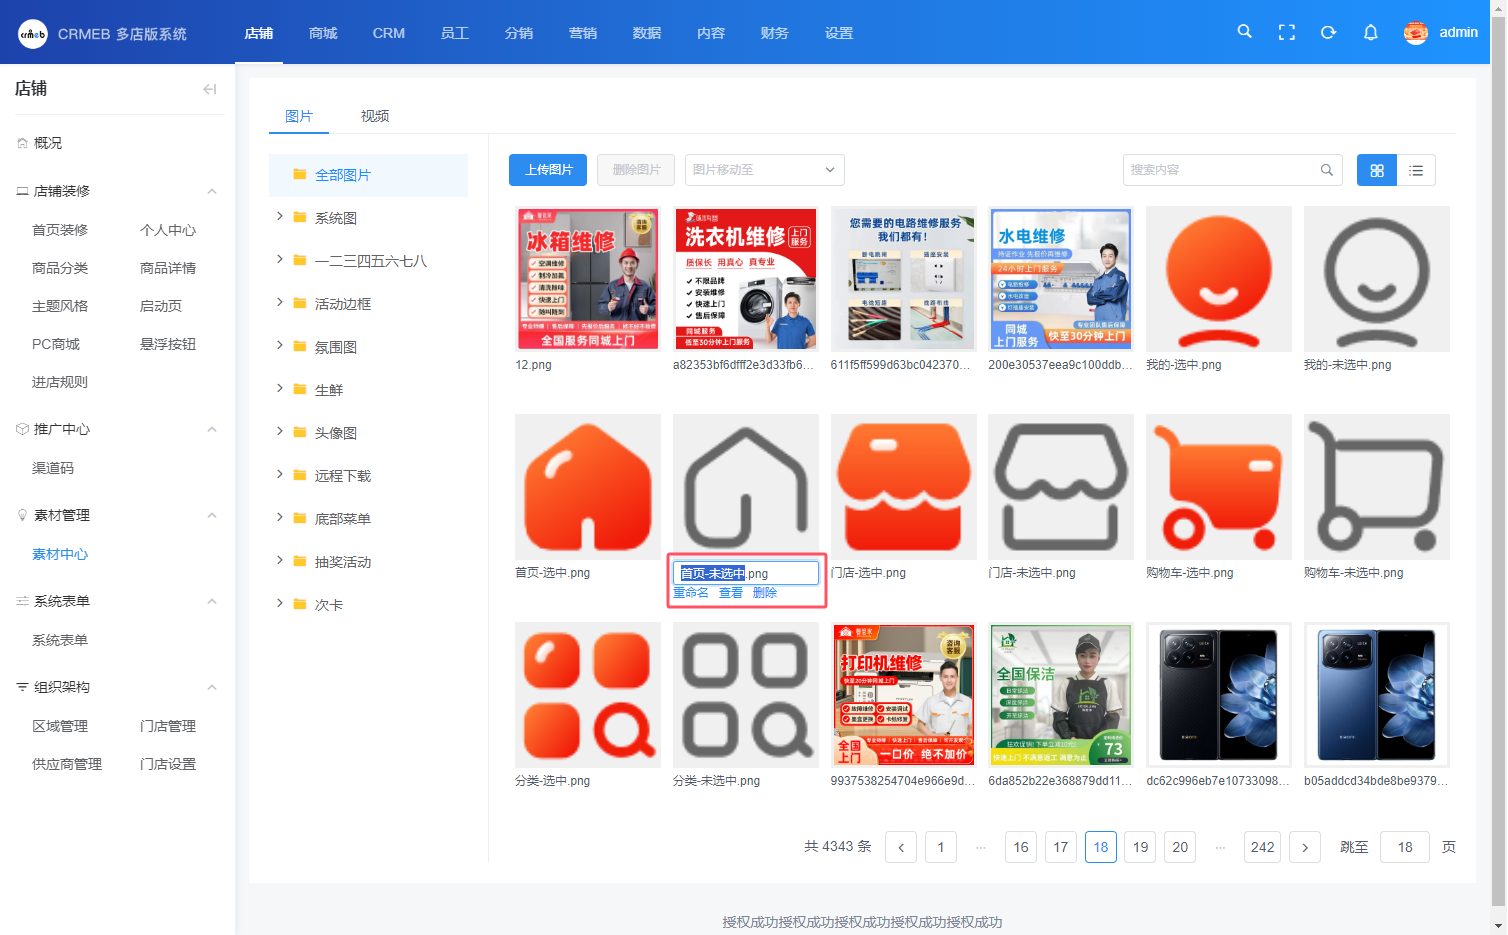This screenshot has height=935, width=1508.
Task: Go to the next page arrow
Action: (x=1305, y=847)
